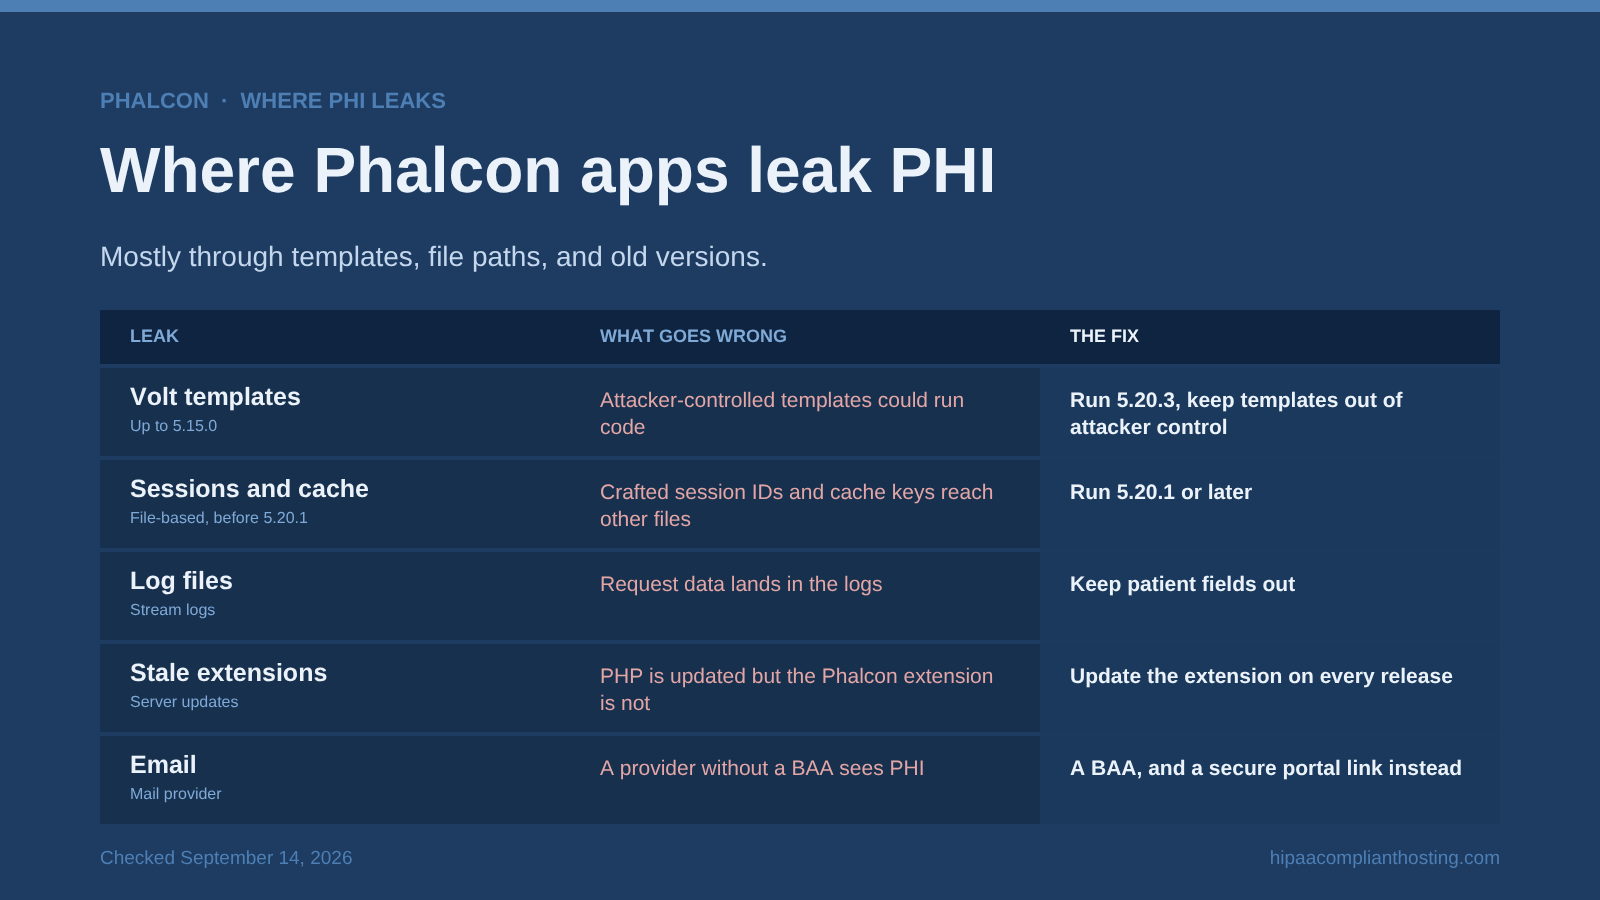Screen dimensions: 1600x900
Task: Click 'A BAA, and a secure portal link instead'
Action: (x=1266, y=768)
